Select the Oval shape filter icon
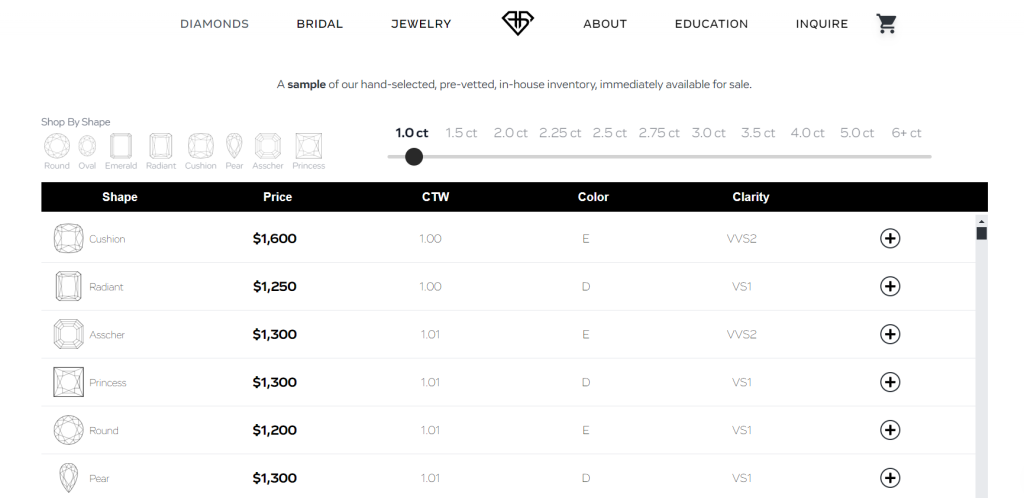The height and width of the screenshot is (498, 1024). tap(87, 146)
